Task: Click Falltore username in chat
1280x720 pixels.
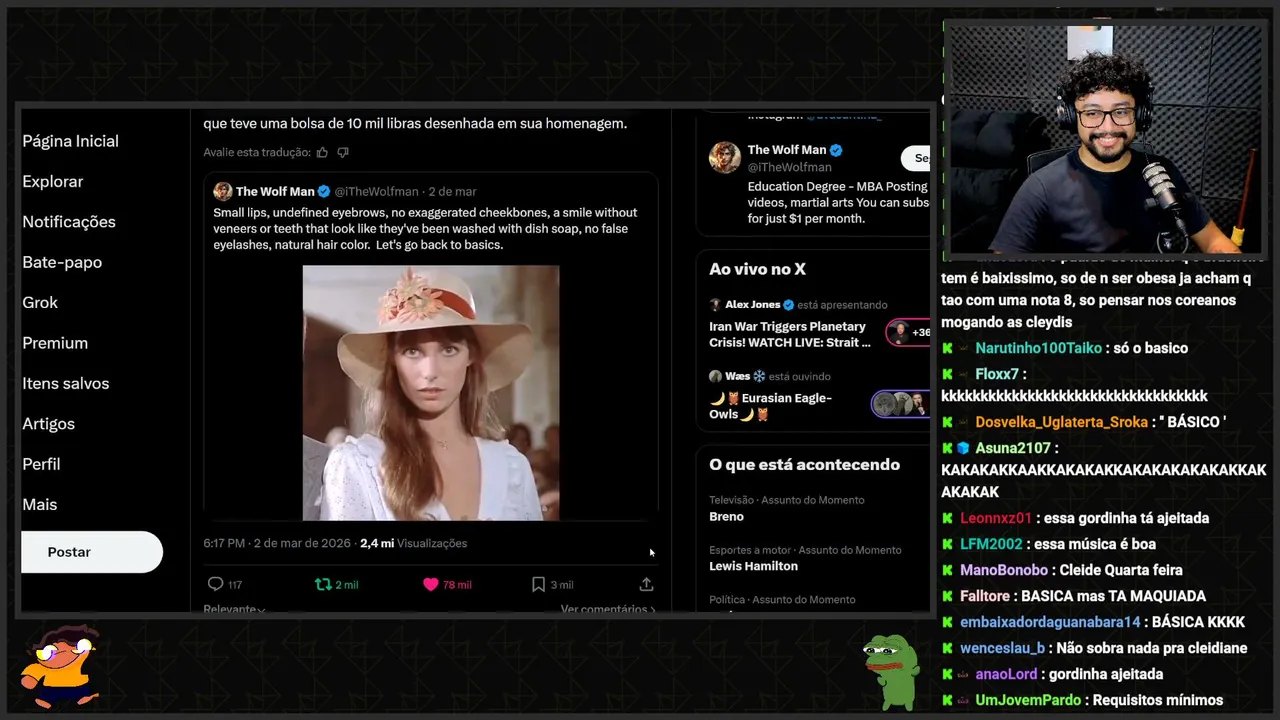Action: [x=985, y=596]
